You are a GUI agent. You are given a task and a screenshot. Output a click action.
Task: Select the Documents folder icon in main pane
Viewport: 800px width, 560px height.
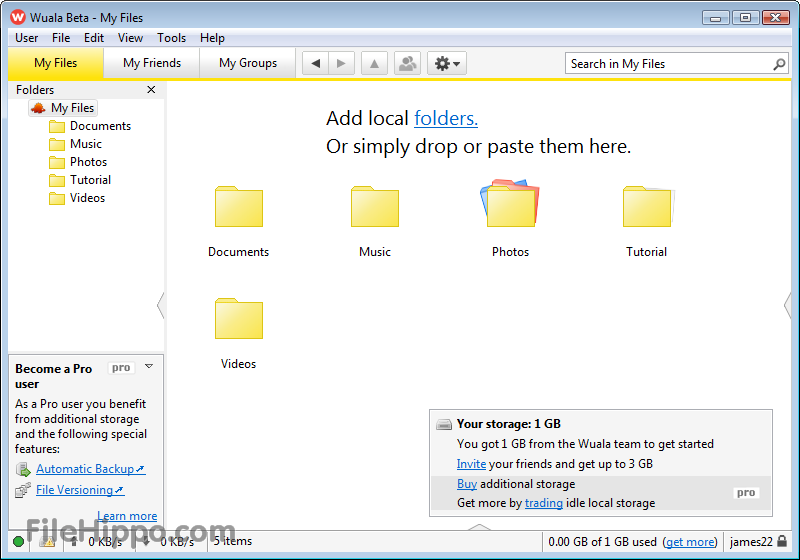click(x=238, y=207)
